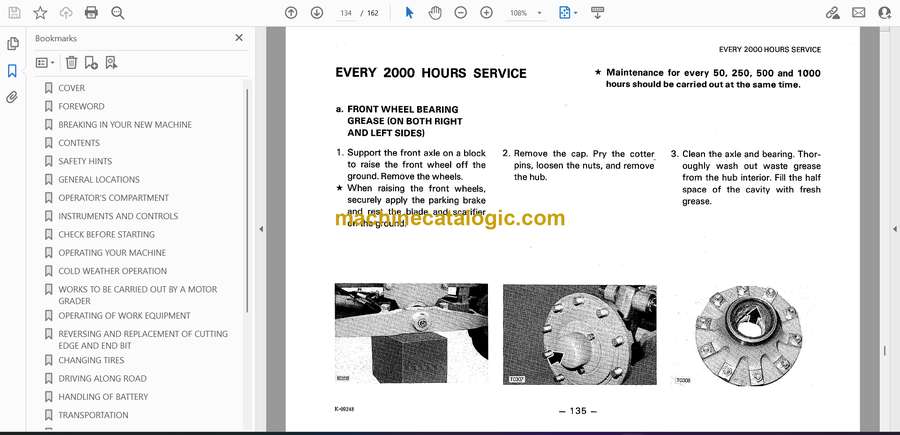Click the EVERY 2000 HOURS SERVICE heading
The width and height of the screenshot is (900, 435).
pos(430,73)
